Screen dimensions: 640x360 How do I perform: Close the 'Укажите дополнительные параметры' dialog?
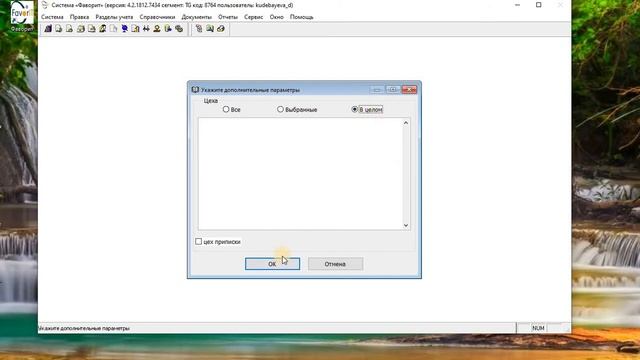[409, 89]
